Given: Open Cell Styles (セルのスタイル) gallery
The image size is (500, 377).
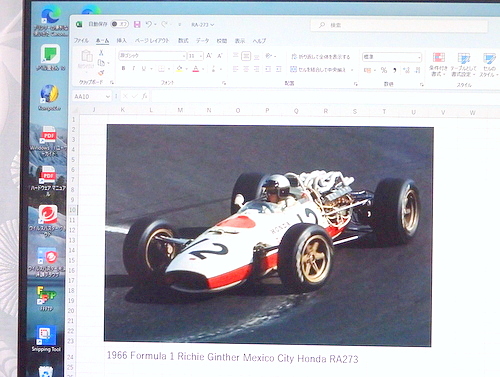Looking at the screenshot, I should point(489,65).
